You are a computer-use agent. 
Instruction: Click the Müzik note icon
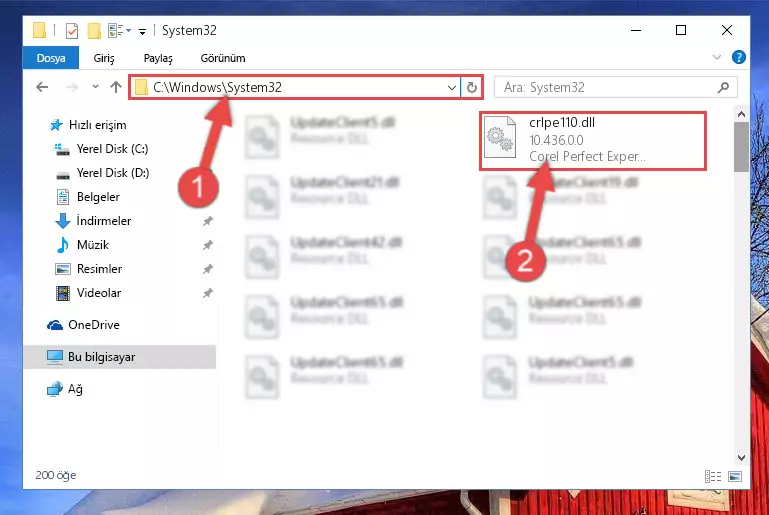[x=63, y=245]
